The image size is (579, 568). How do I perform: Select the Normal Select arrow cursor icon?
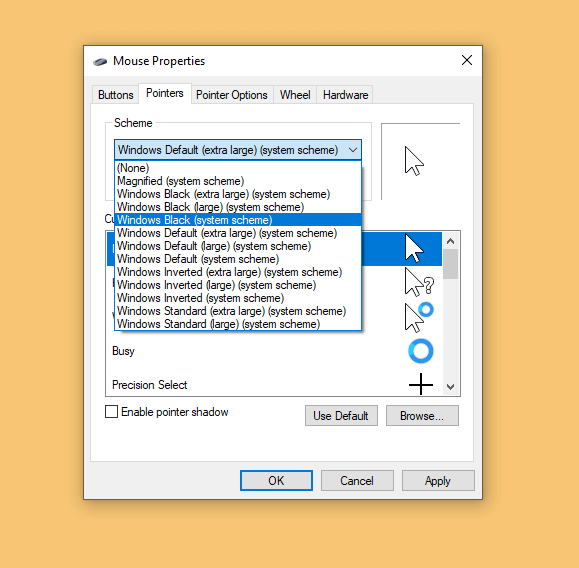pos(414,249)
